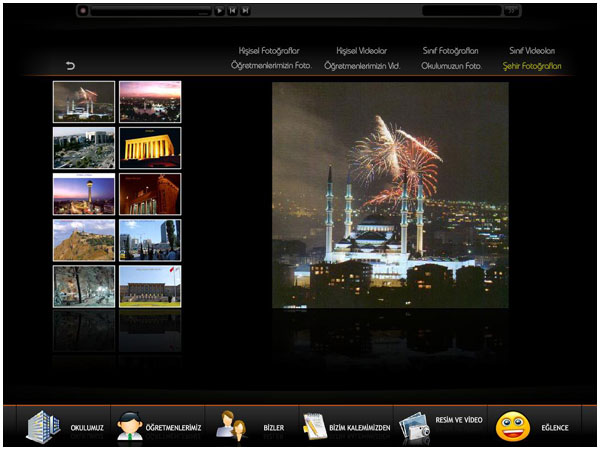600x450 pixels.
Task: Skip to the next track in player
Action: 246,11
